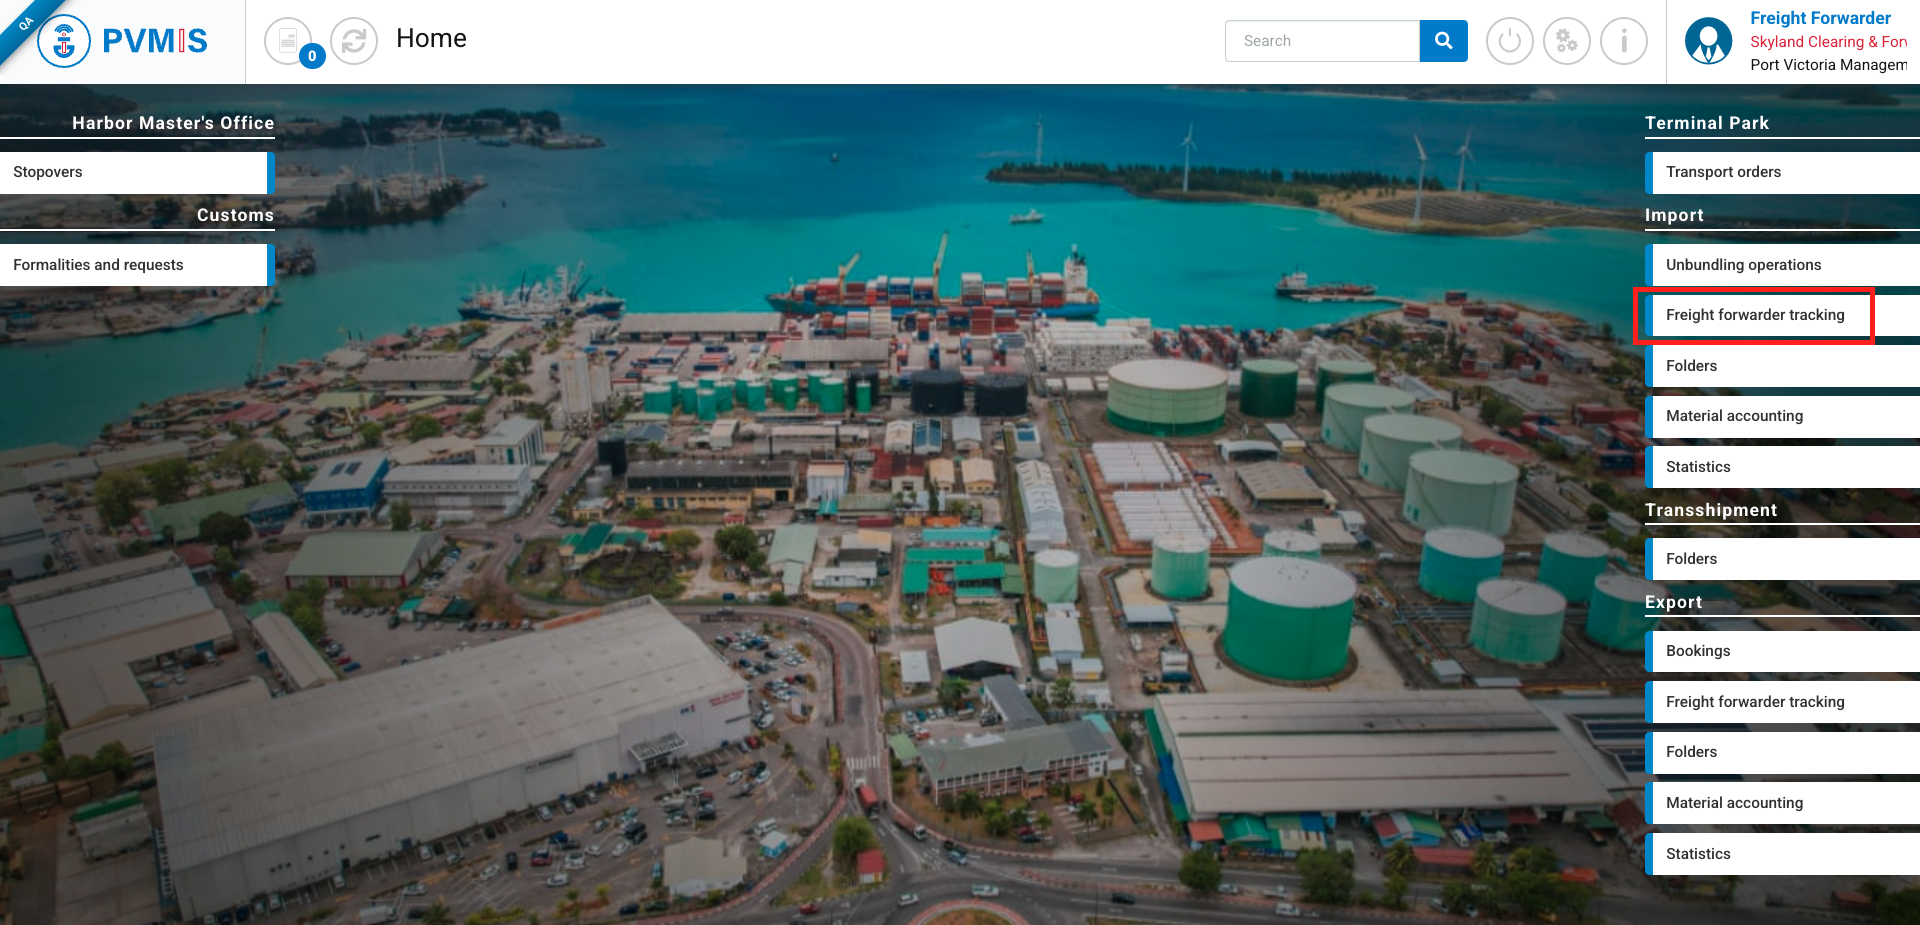This screenshot has width=1920, height=925.
Task: Click the refresh icon beside Home
Action: coord(354,41)
